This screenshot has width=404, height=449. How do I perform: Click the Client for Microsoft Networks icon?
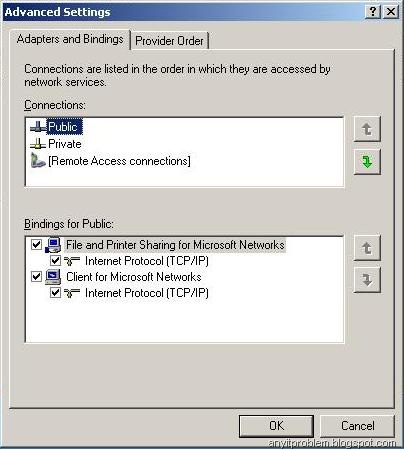tap(53, 277)
